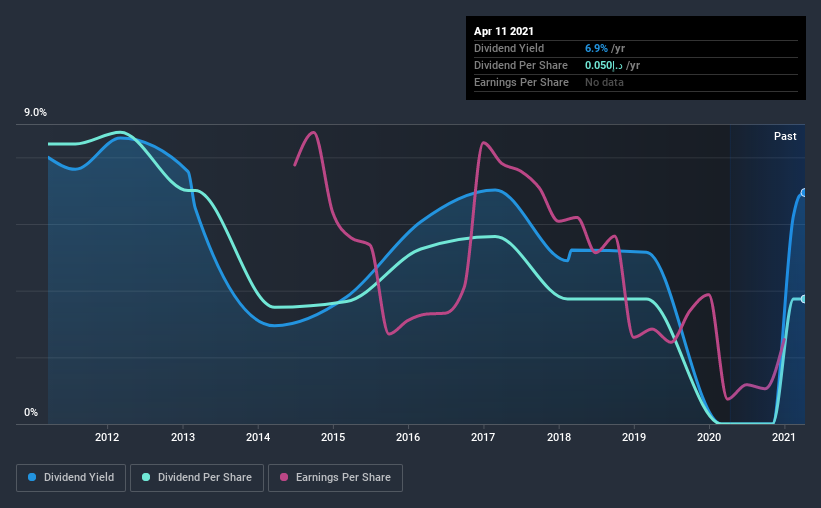This screenshot has height=508, width=821.
Task: Click the 2017 x-axis label
Action: click(483, 437)
